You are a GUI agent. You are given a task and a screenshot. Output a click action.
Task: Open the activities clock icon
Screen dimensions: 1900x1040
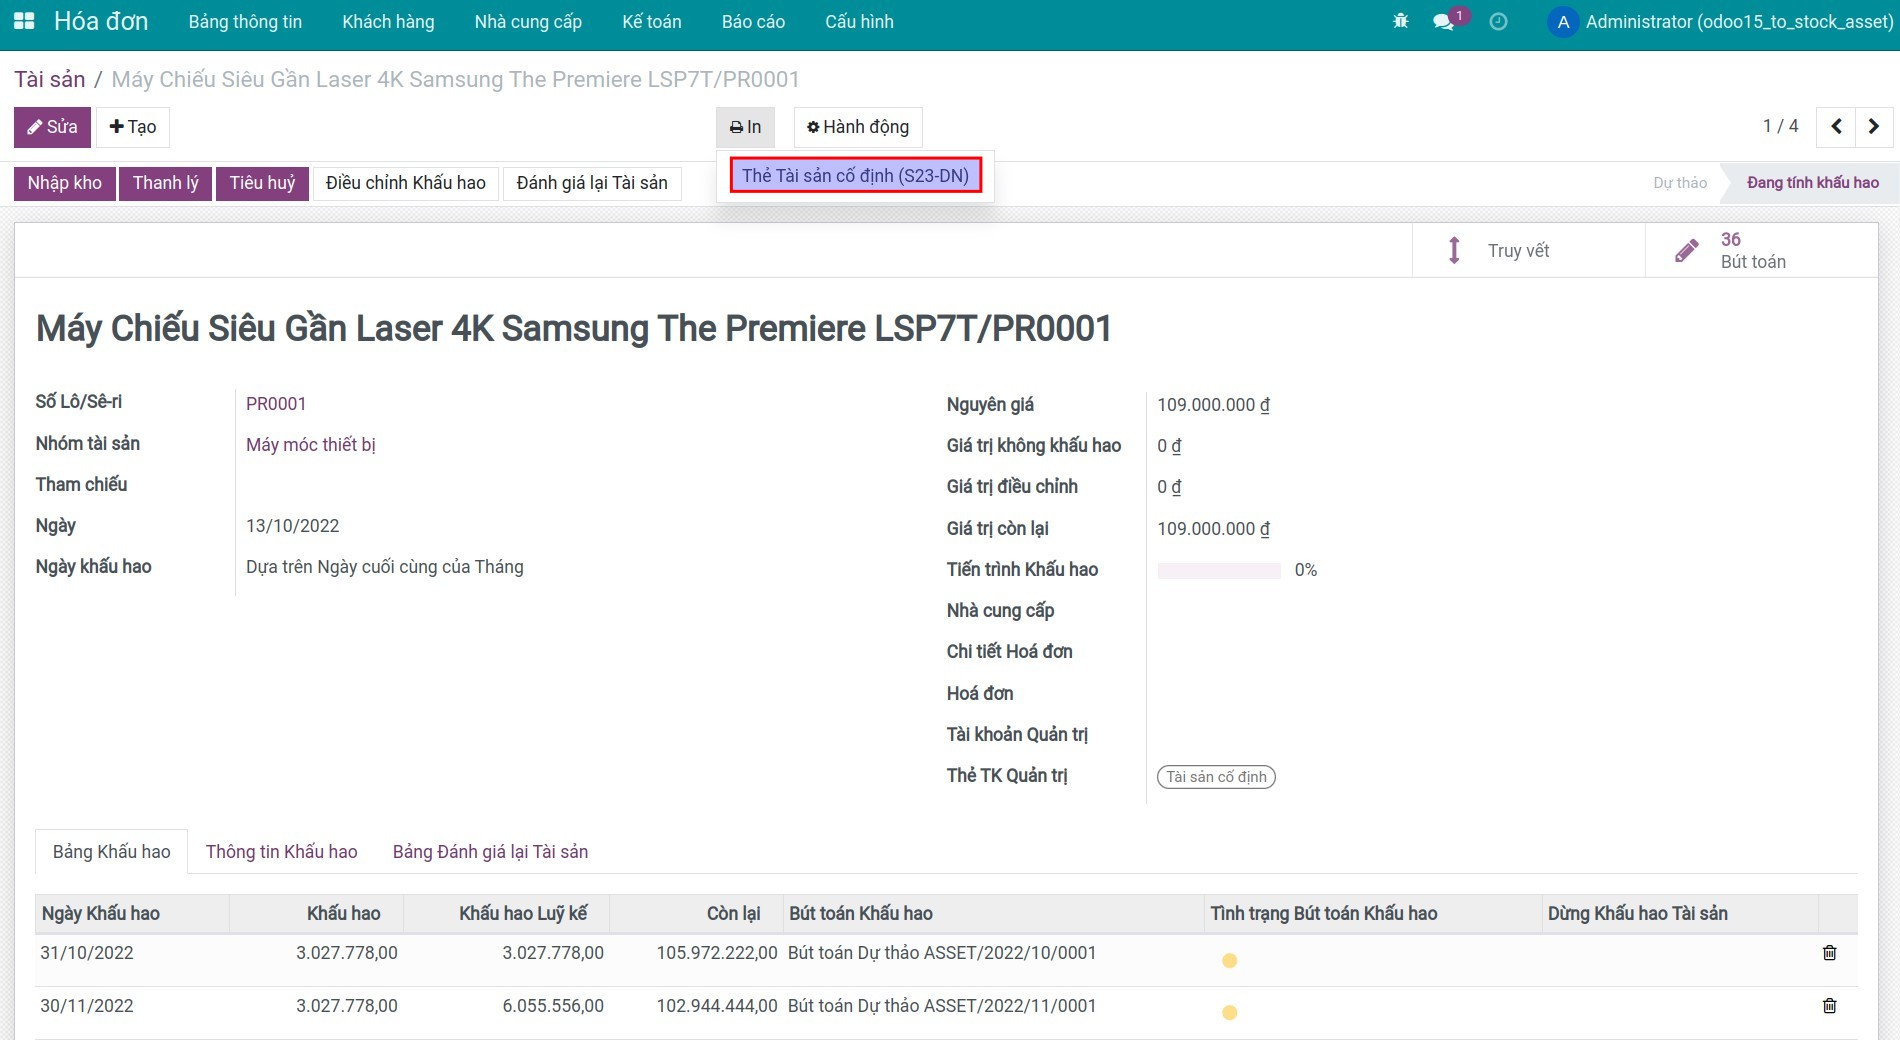point(1498,21)
